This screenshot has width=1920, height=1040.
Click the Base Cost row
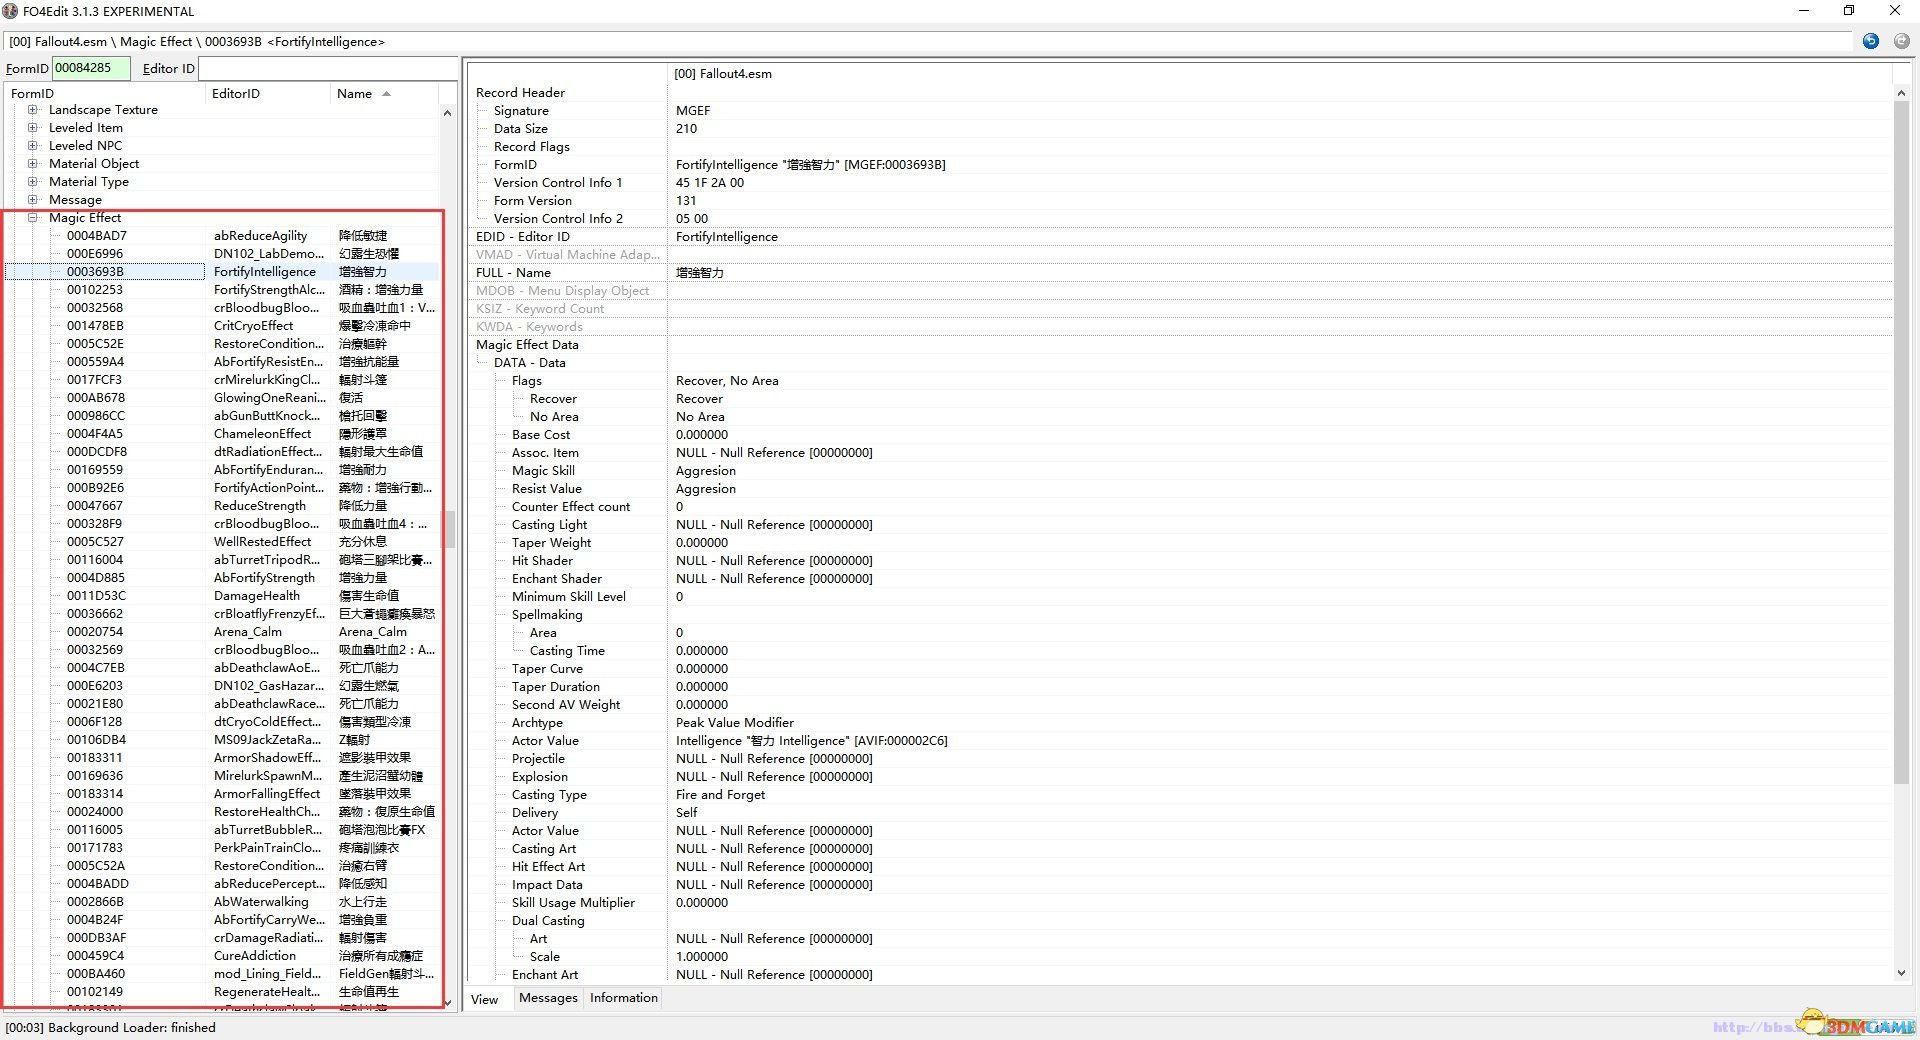[1180, 435]
